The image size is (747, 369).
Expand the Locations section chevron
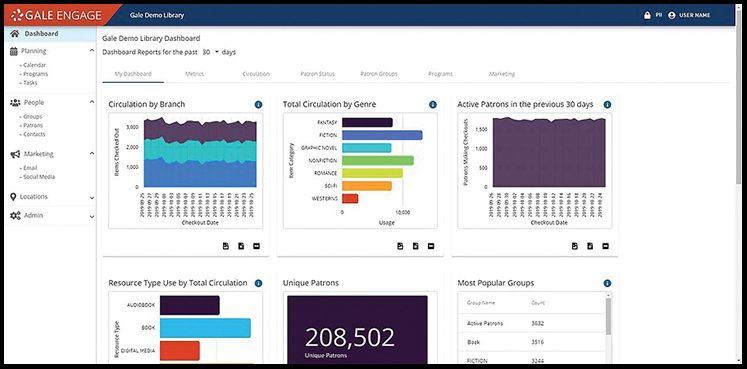pos(91,198)
